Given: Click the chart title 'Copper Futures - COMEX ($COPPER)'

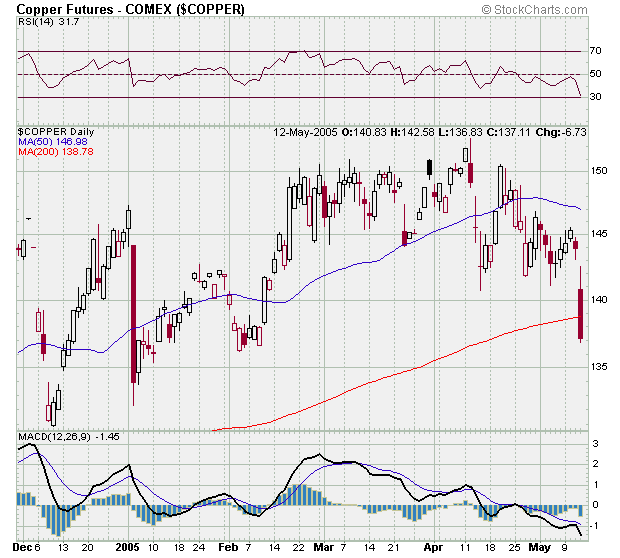Looking at the screenshot, I should click(130, 9).
